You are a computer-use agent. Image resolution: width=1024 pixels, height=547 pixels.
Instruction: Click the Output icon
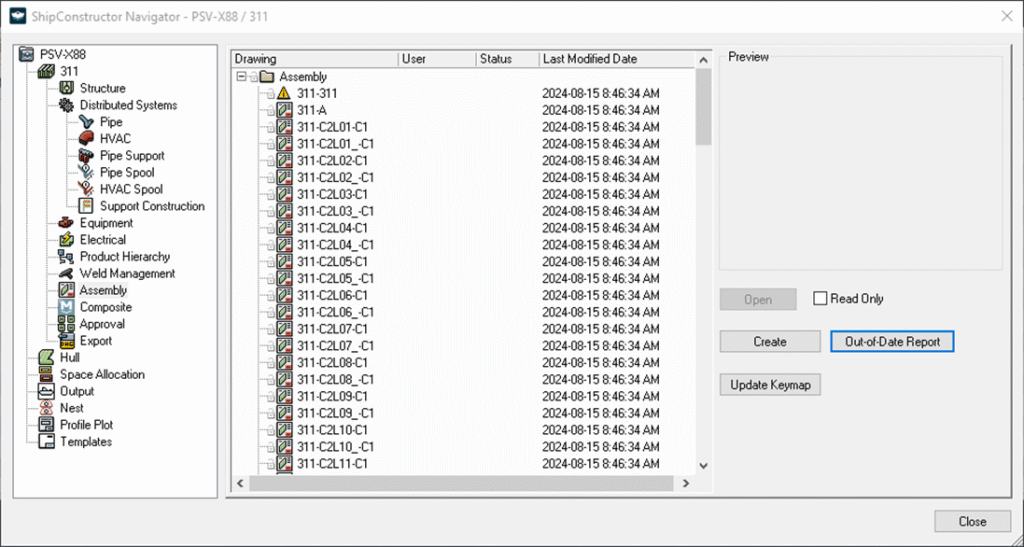tap(46, 391)
